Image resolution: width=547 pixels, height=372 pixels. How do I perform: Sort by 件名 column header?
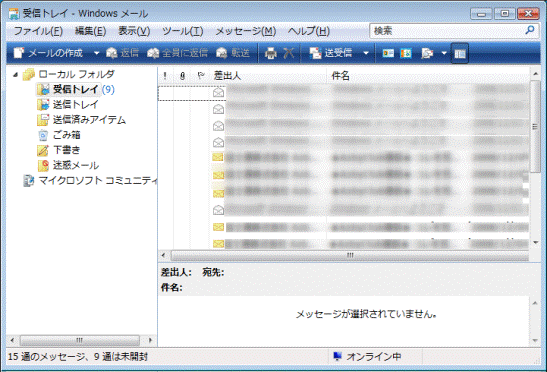click(340, 76)
